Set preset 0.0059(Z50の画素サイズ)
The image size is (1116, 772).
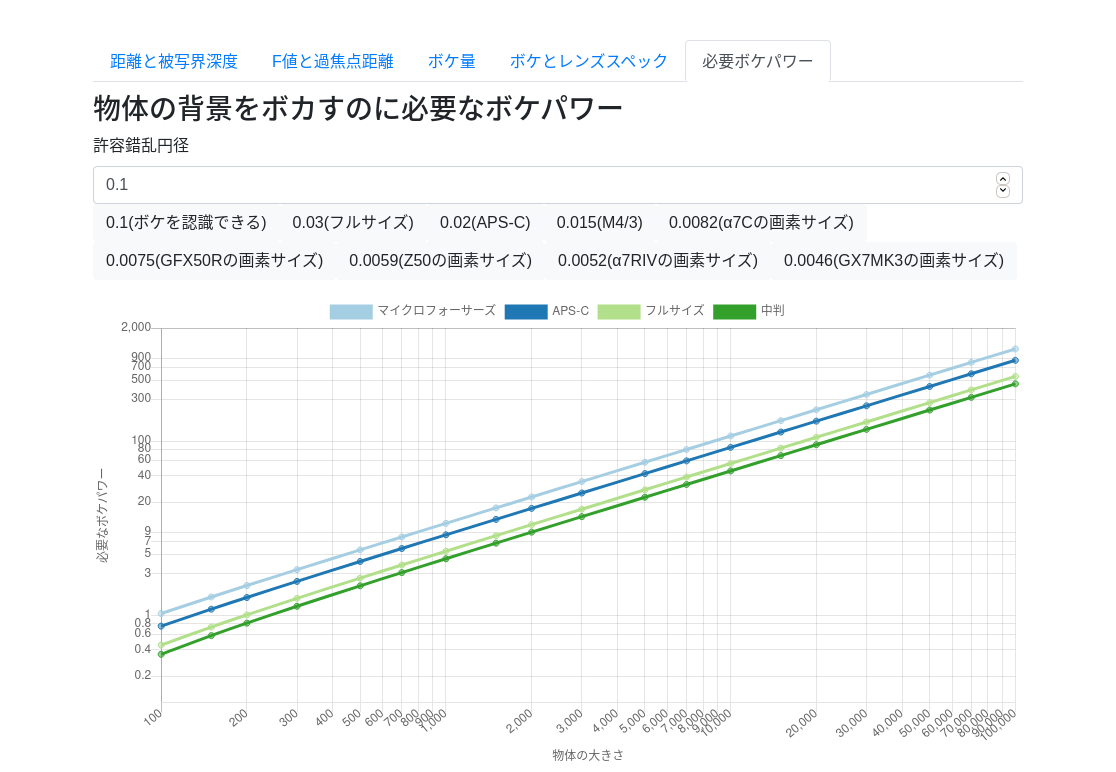pyautogui.click(x=440, y=260)
